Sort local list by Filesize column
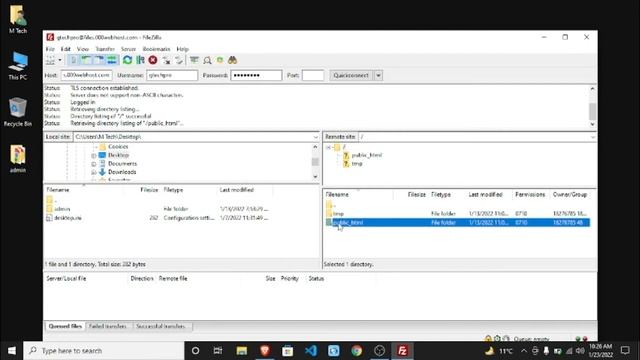 pyautogui.click(x=149, y=190)
